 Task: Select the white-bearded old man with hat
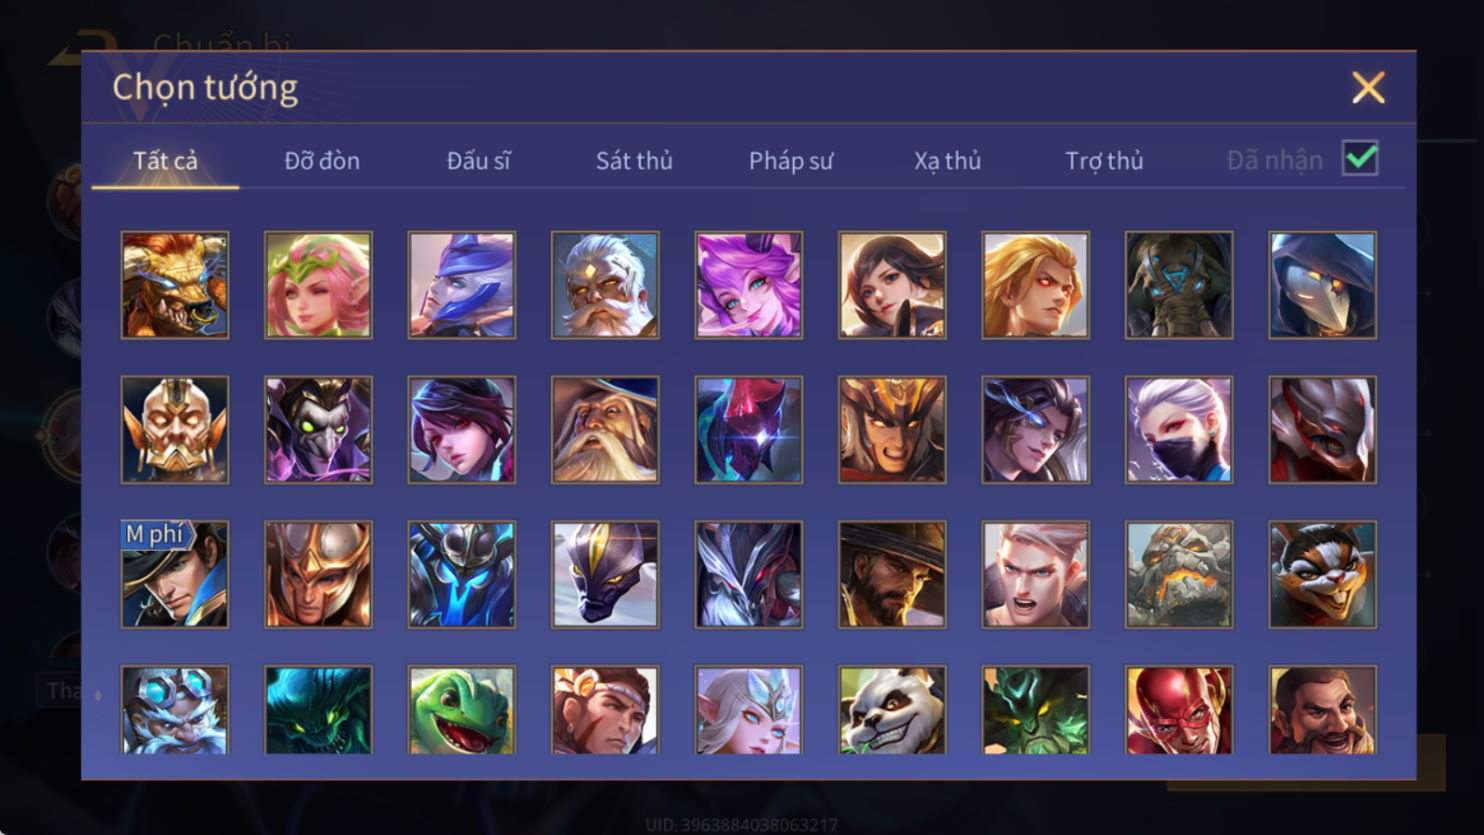coord(605,430)
